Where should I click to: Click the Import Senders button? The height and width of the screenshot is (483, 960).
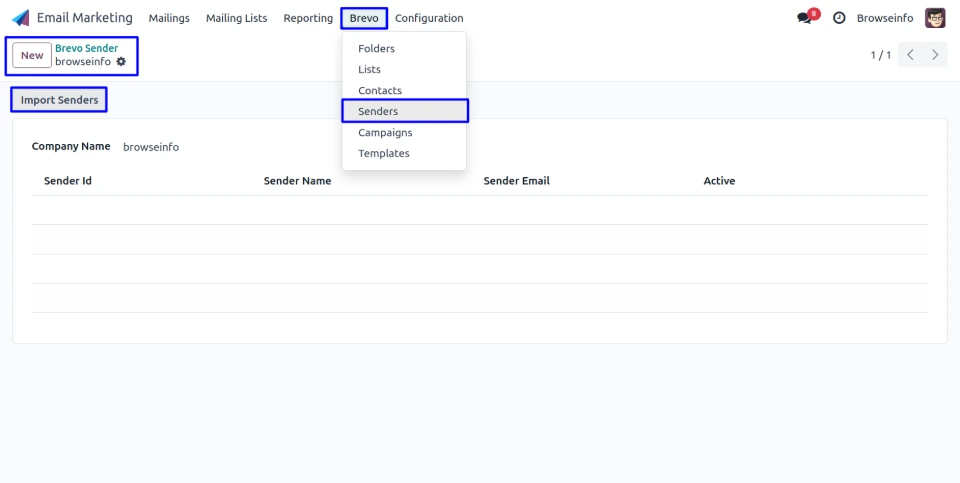tap(59, 100)
